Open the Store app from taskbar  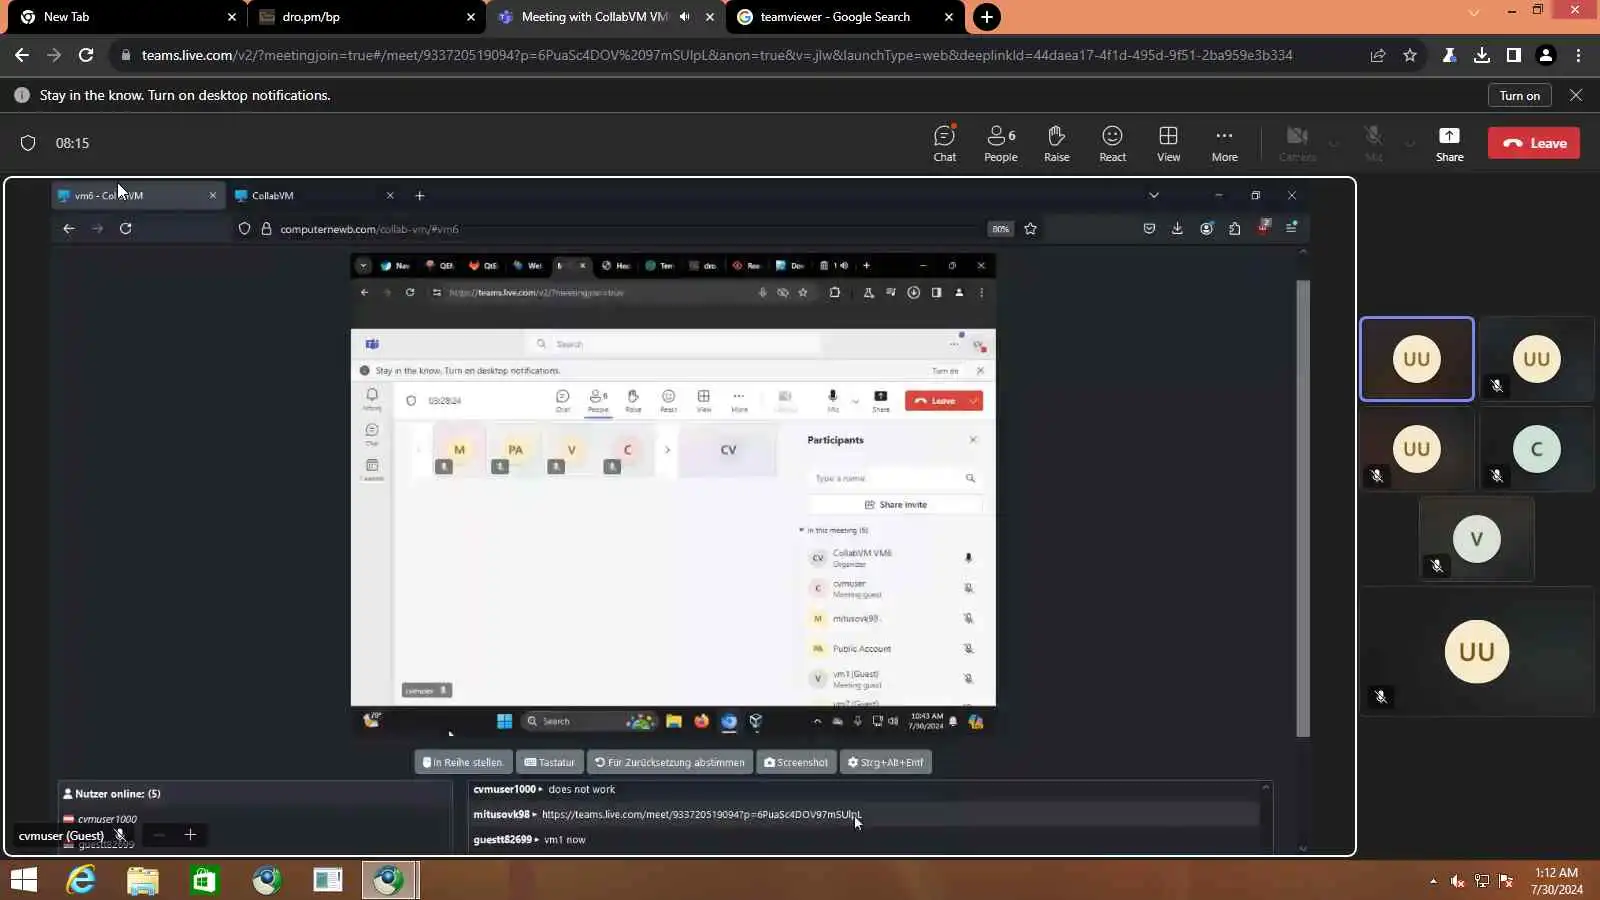(x=204, y=880)
